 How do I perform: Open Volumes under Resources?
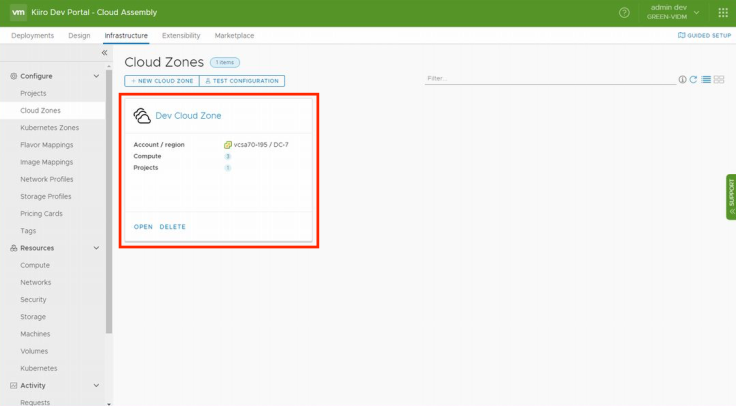tap(34, 351)
